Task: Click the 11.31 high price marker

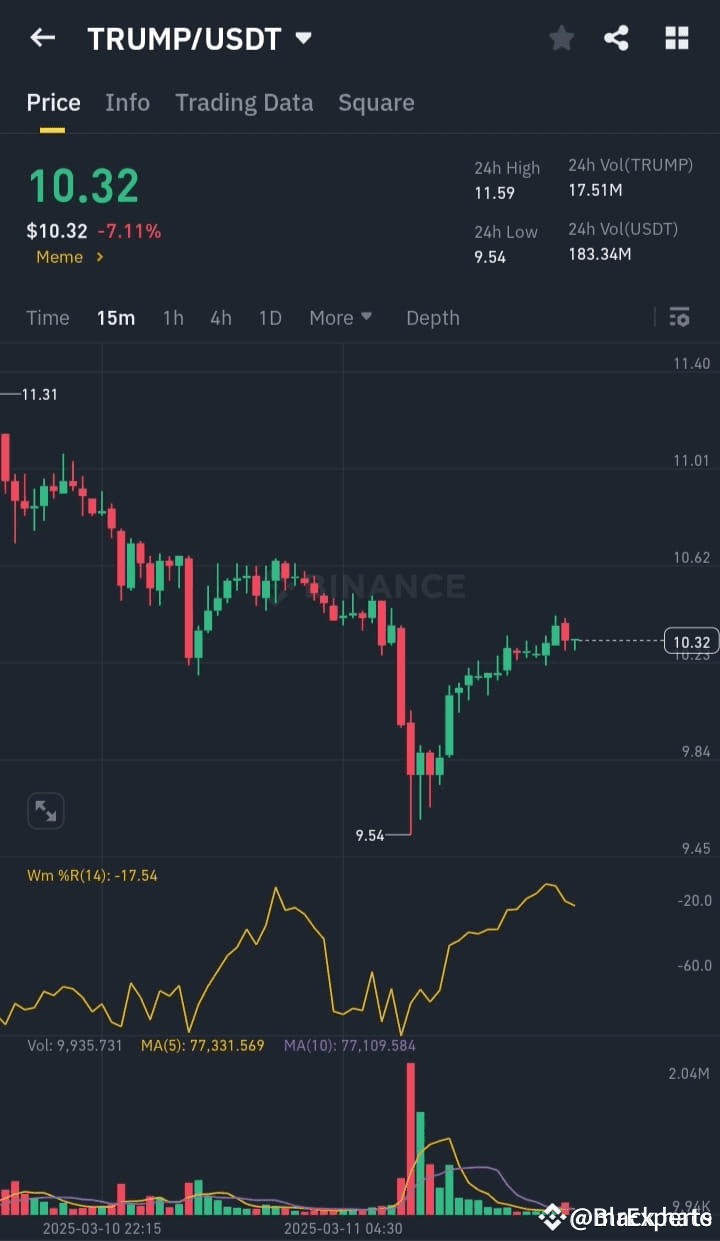Action: tap(39, 395)
